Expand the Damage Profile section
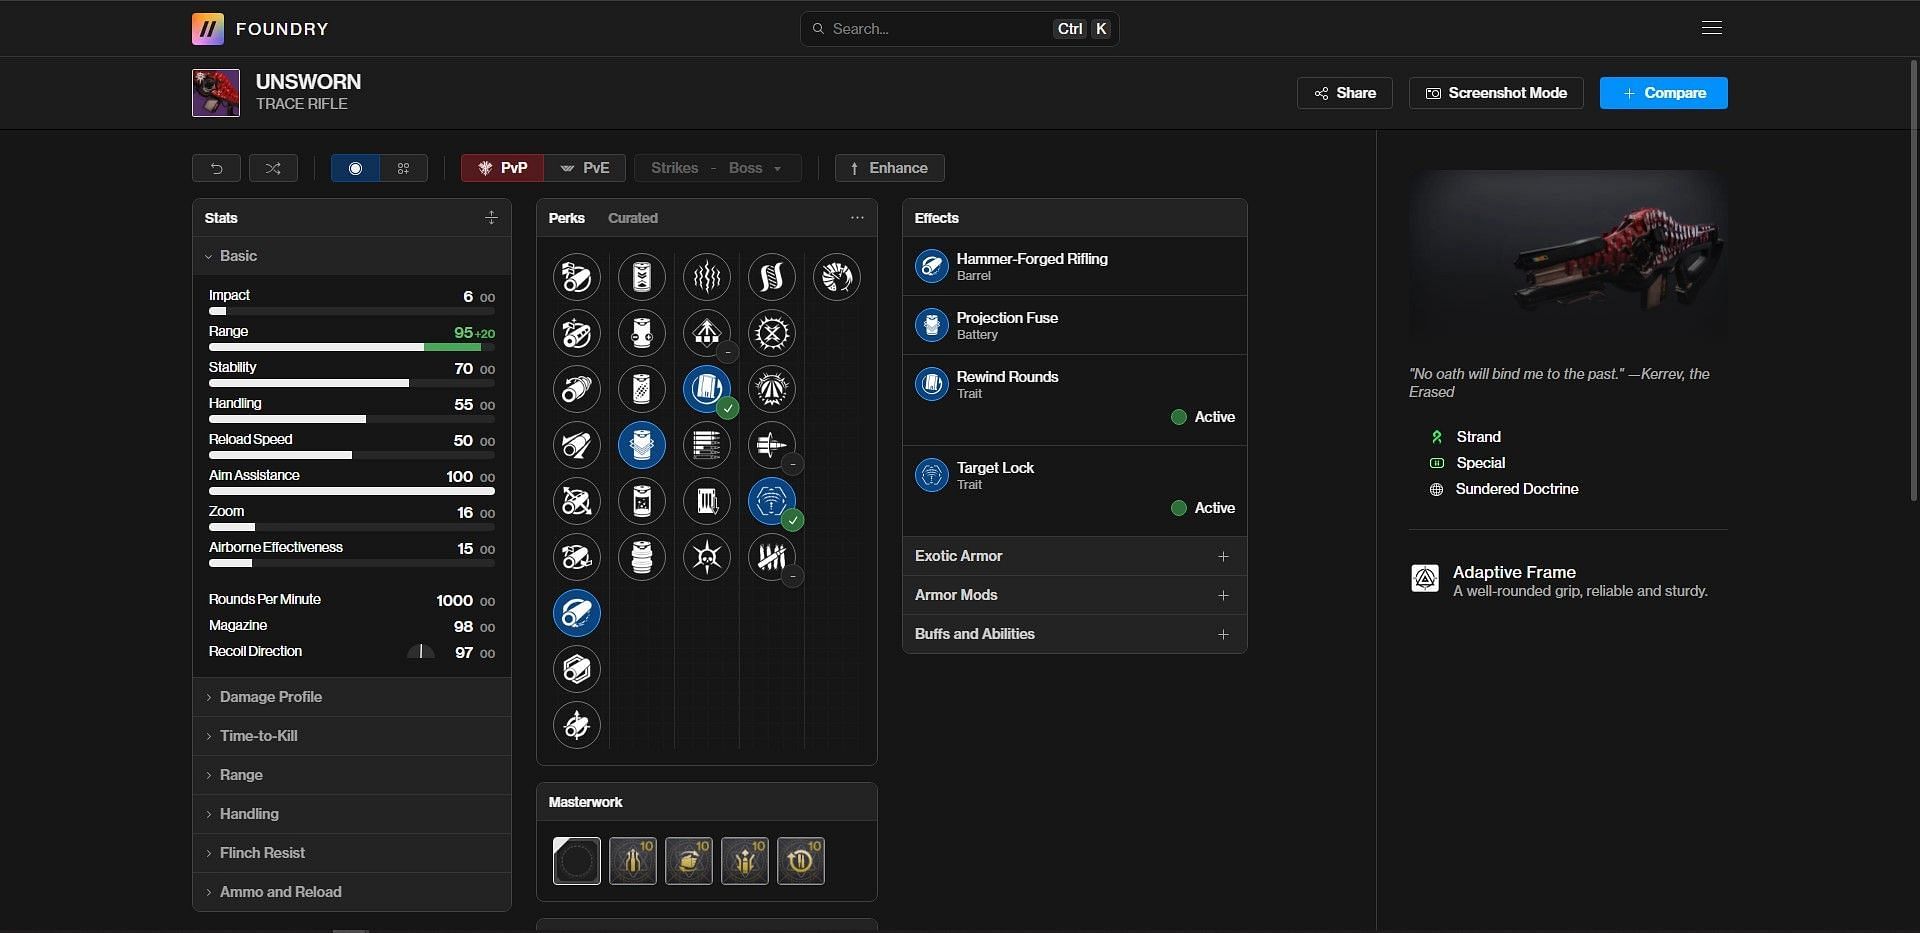The height and width of the screenshot is (933, 1920). pos(351,697)
